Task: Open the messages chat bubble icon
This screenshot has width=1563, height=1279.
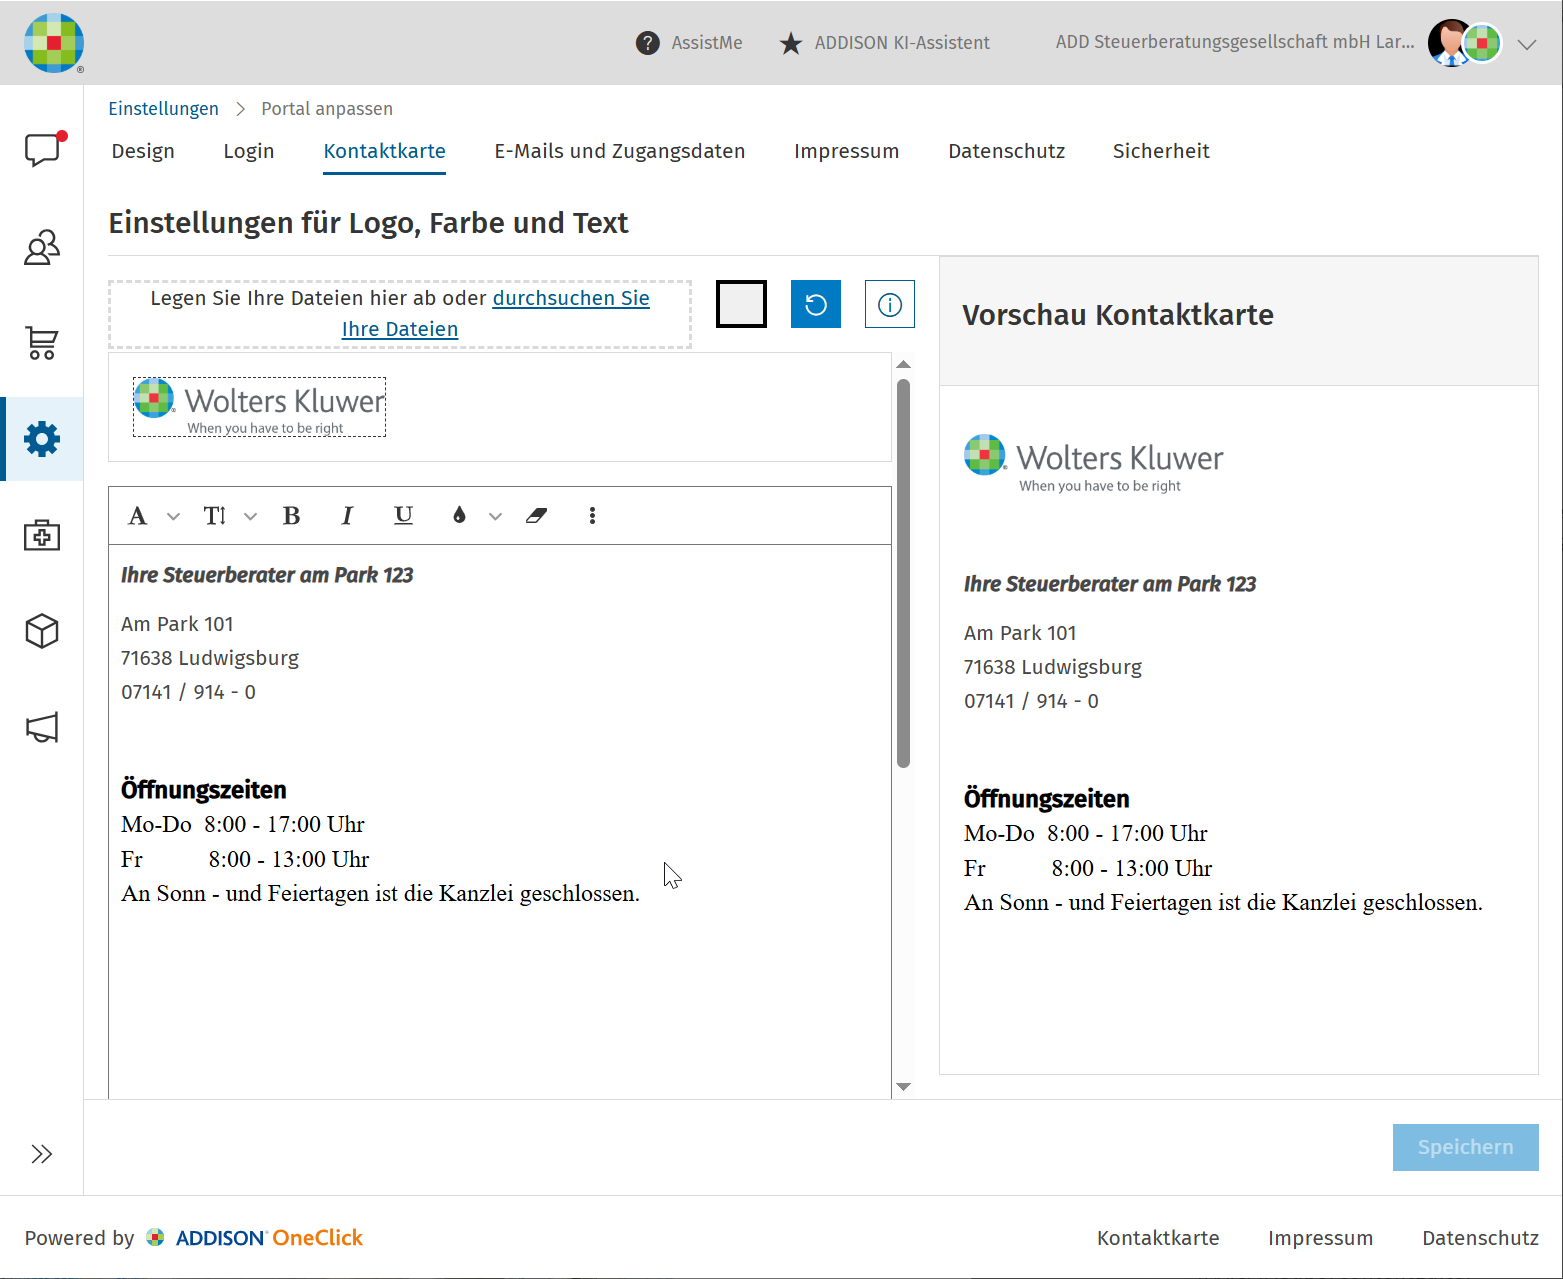Action: coord(42,149)
